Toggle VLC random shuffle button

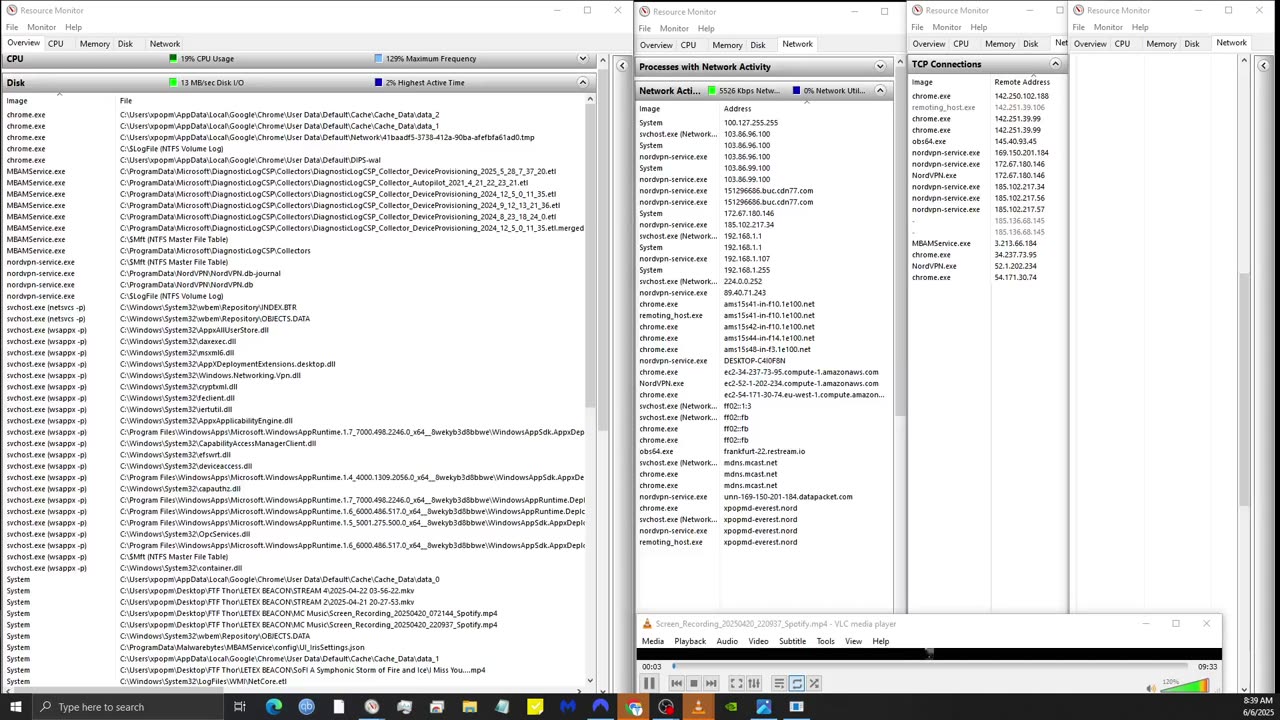pos(814,684)
